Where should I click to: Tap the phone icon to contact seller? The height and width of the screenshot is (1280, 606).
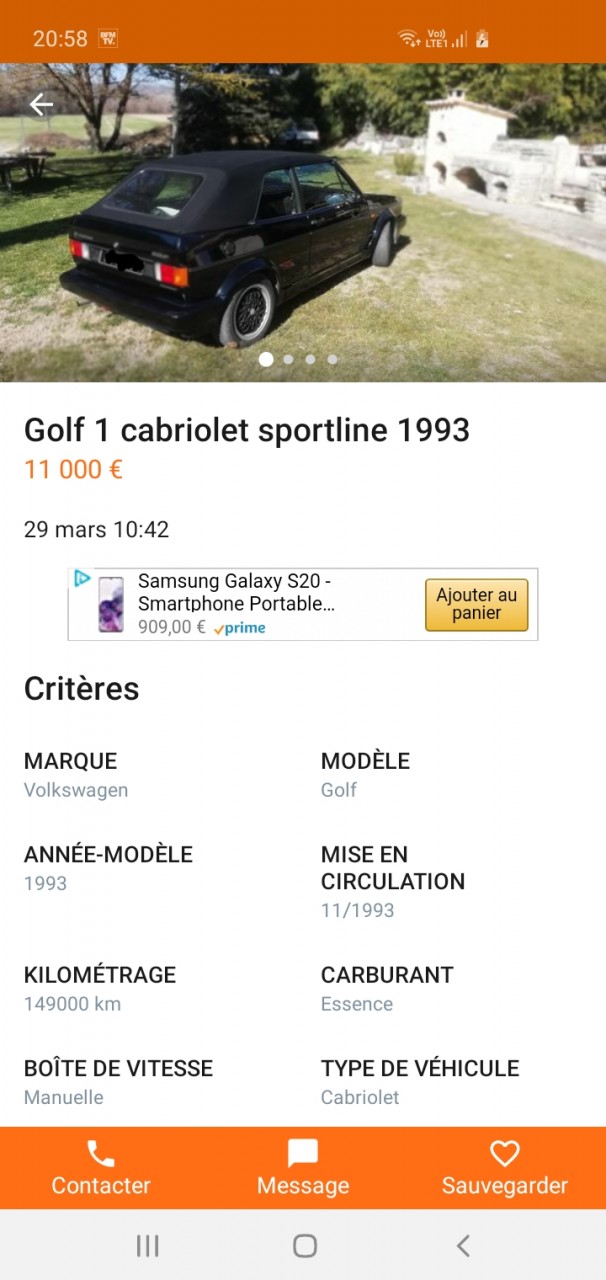click(x=101, y=1154)
